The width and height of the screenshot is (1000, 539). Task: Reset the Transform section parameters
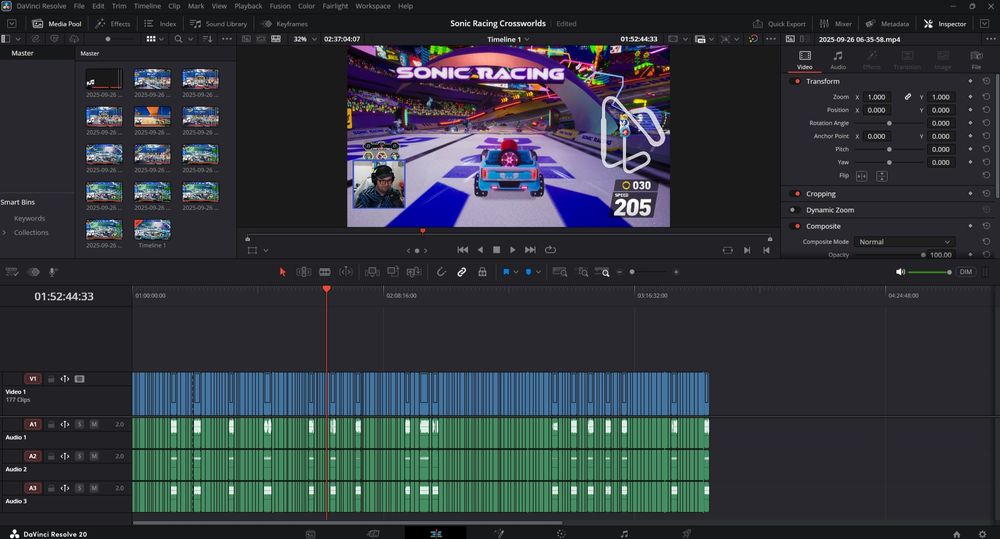point(986,81)
